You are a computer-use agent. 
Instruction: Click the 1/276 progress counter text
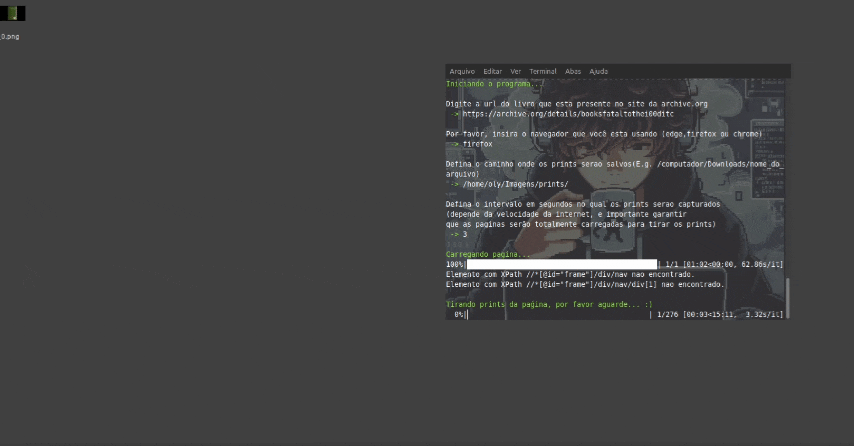667,315
